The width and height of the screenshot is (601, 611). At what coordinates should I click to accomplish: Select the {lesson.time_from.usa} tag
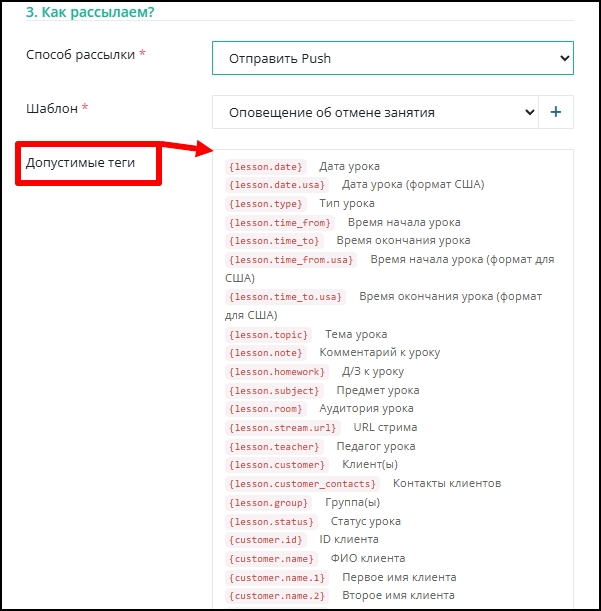[x=291, y=260]
